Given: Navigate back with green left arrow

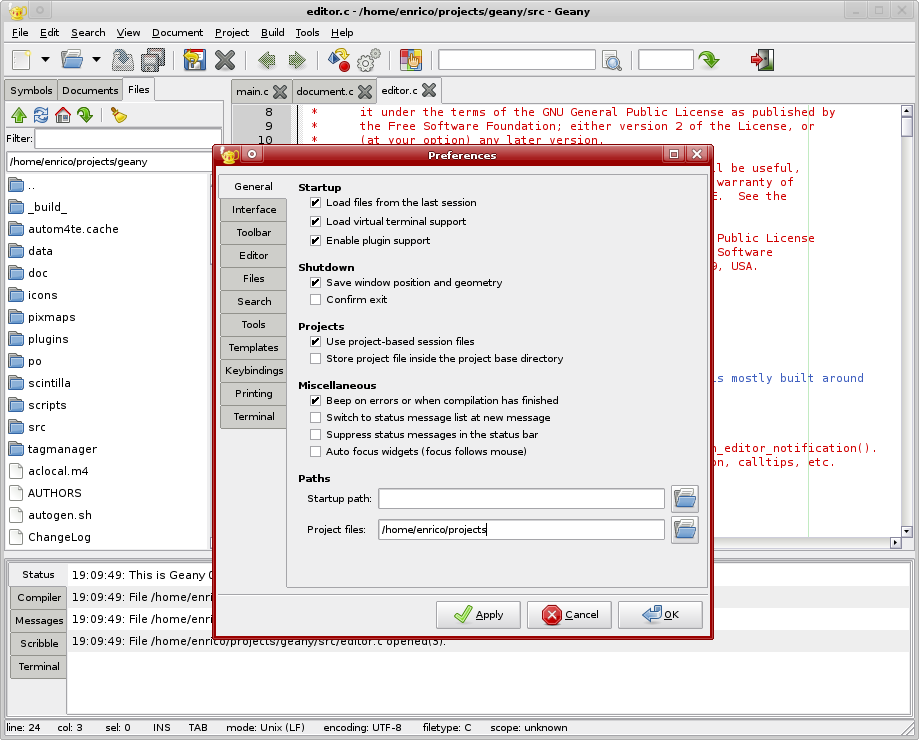Looking at the screenshot, I should click(267, 60).
